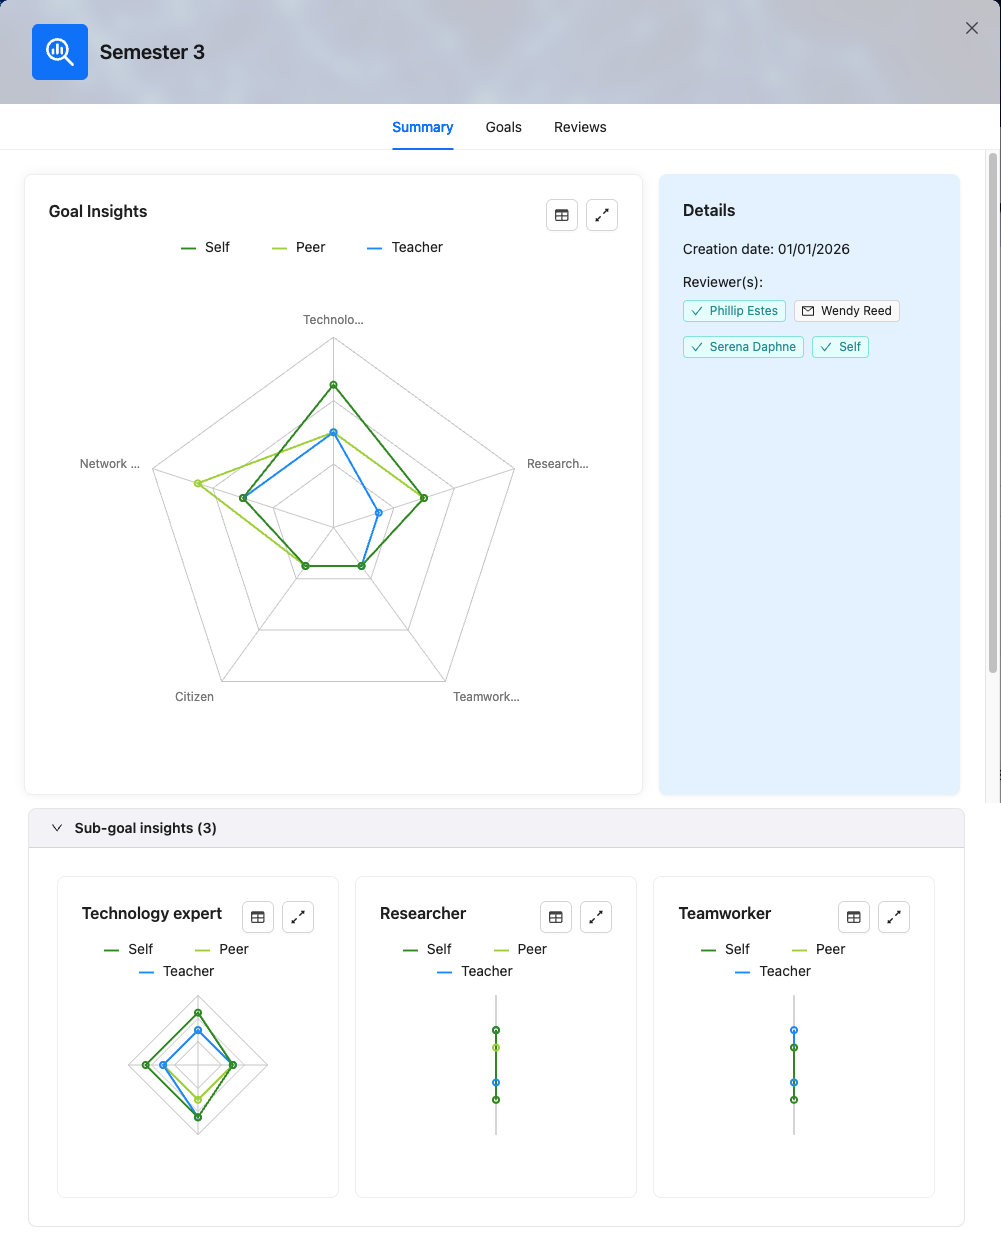Open Goal Insights table view icon
The height and width of the screenshot is (1239, 1001).
click(x=562, y=215)
